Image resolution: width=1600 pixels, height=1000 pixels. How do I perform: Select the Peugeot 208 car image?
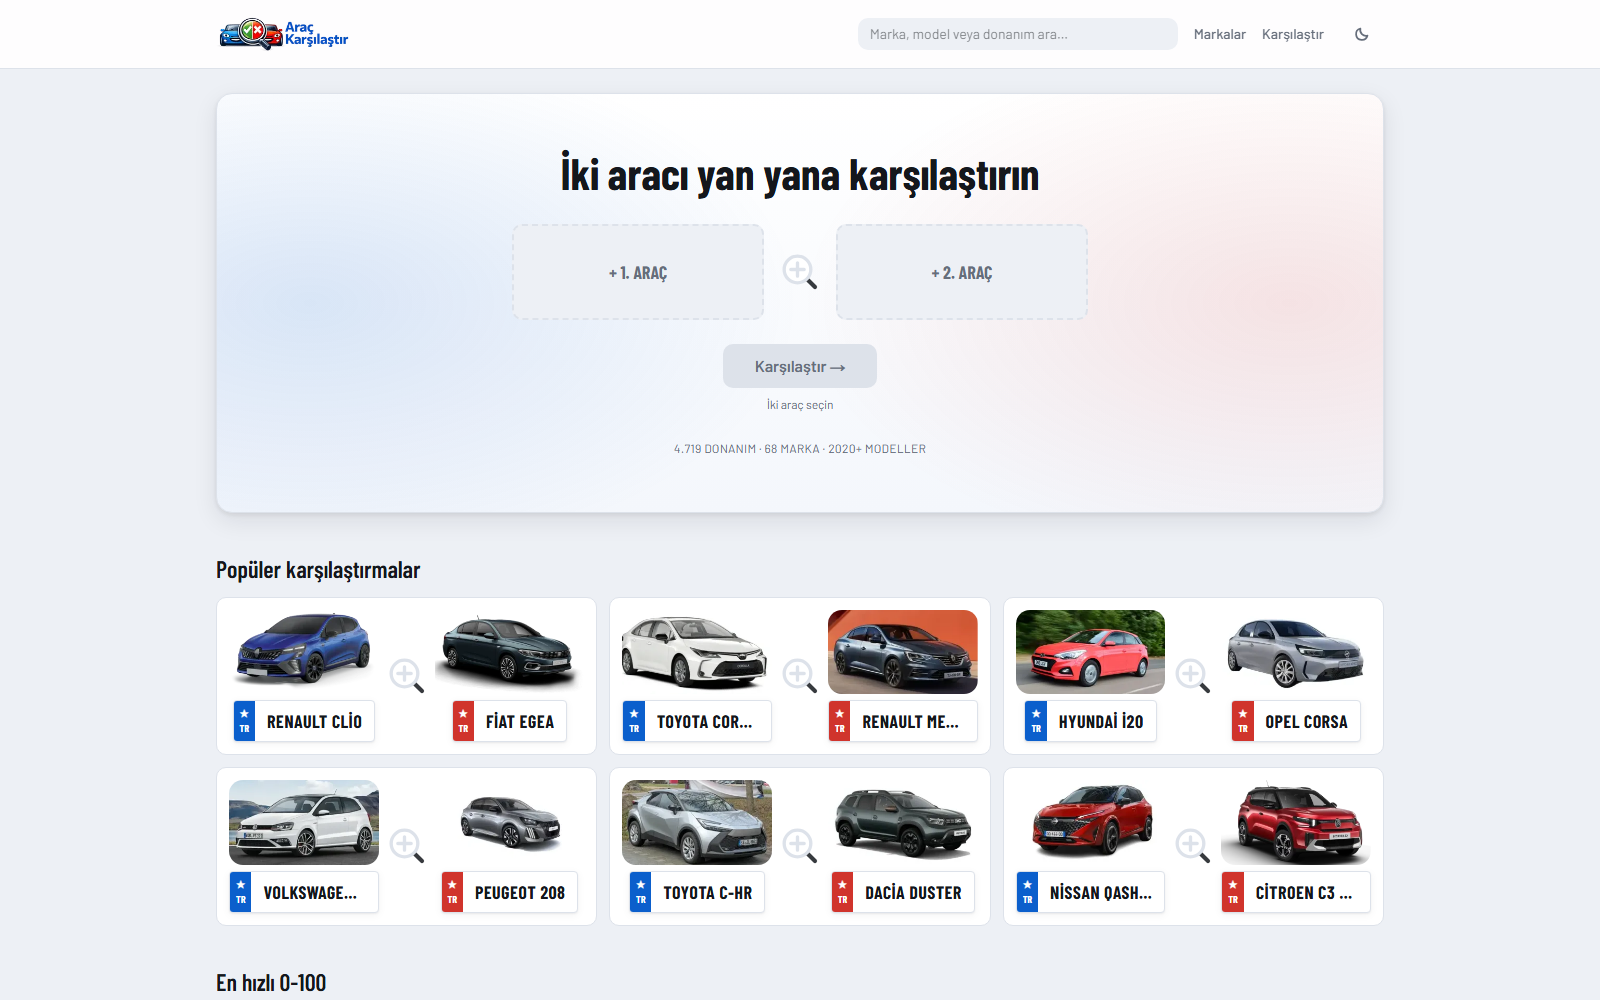click(510, 822)
